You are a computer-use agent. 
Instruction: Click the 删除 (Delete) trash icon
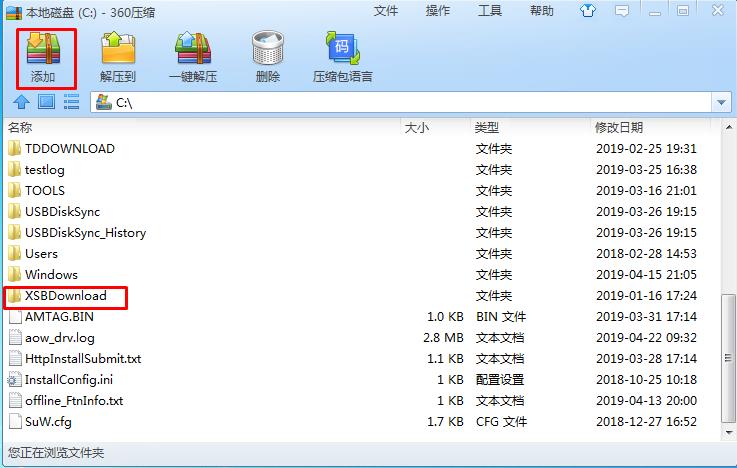(268, 53)
